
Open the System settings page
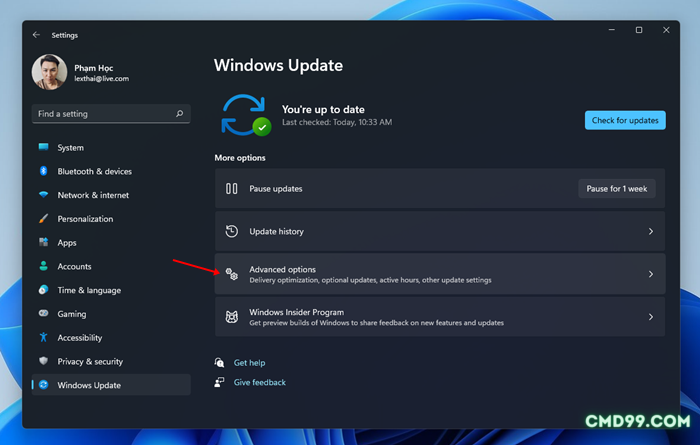tap(111, 148)
